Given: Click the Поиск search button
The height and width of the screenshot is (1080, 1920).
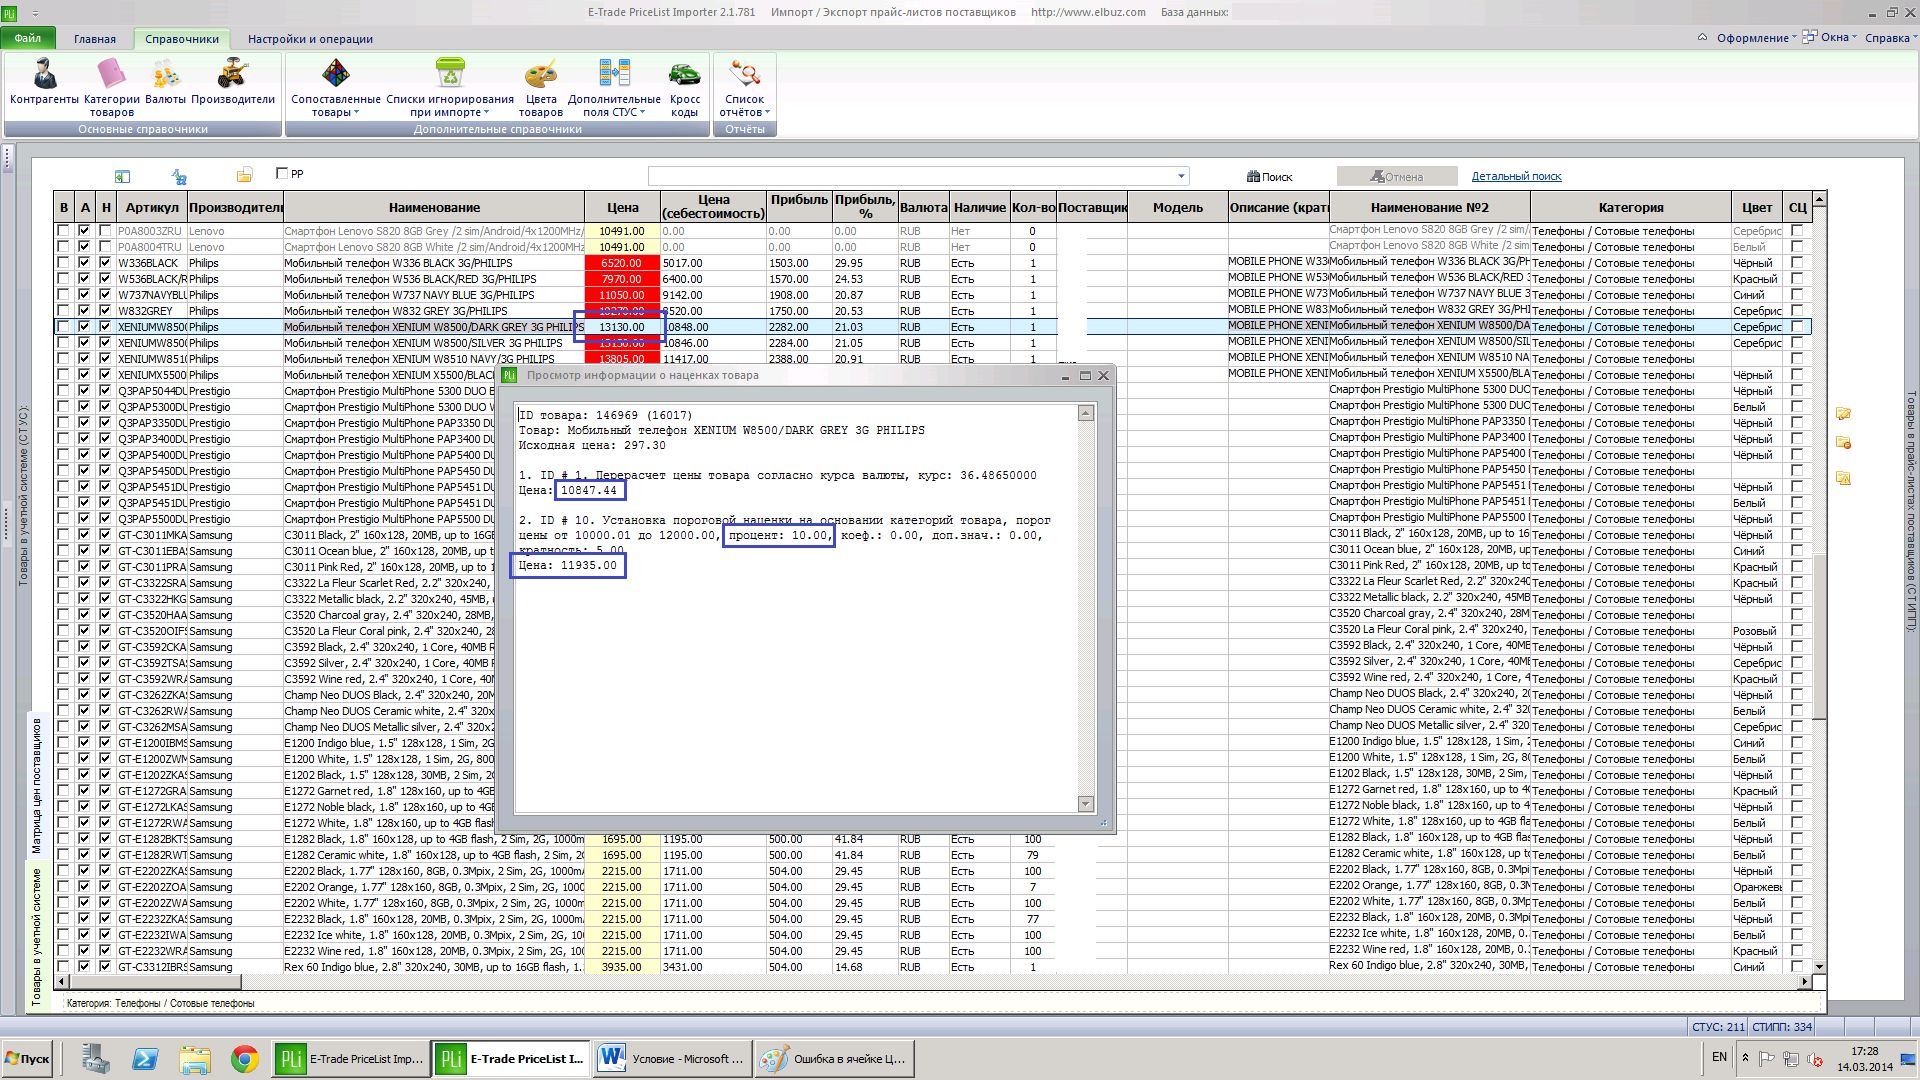Looking at the screenshot, I should [x=1270, y=177].
